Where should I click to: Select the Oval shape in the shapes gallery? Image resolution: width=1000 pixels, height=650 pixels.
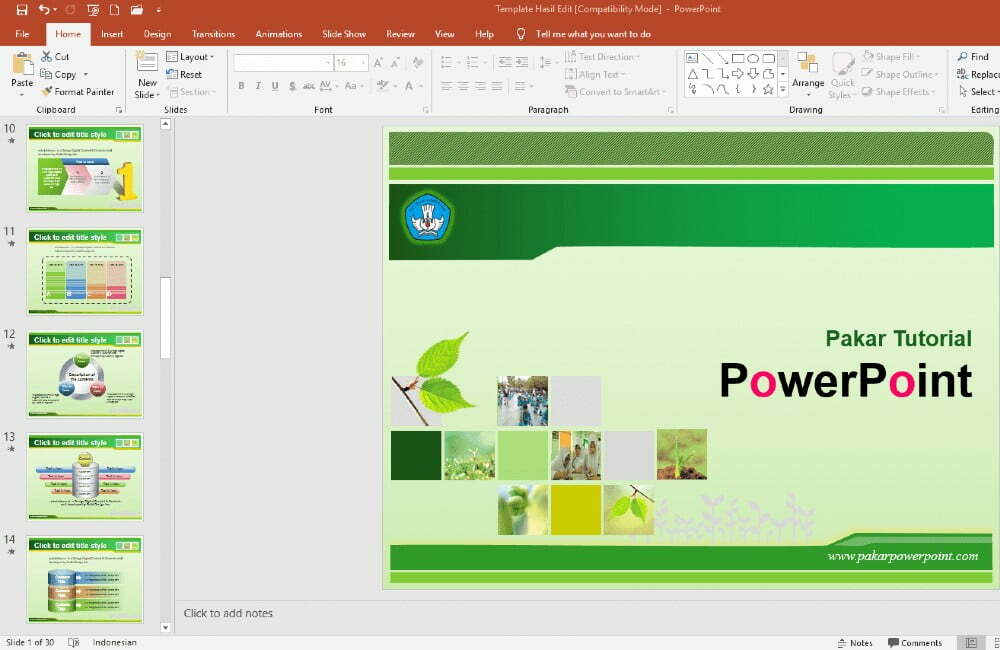pyautogui.click(x=753, y=58)
